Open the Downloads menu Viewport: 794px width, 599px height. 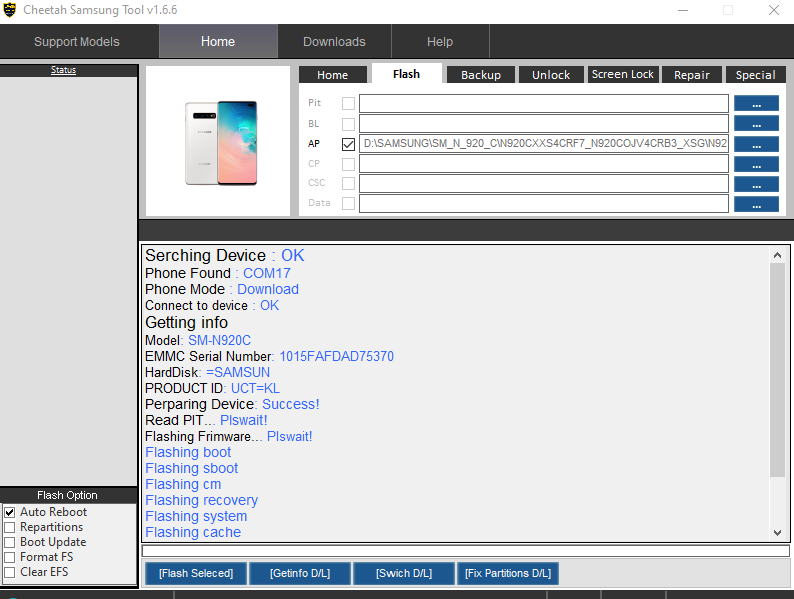tap(334, 42)
